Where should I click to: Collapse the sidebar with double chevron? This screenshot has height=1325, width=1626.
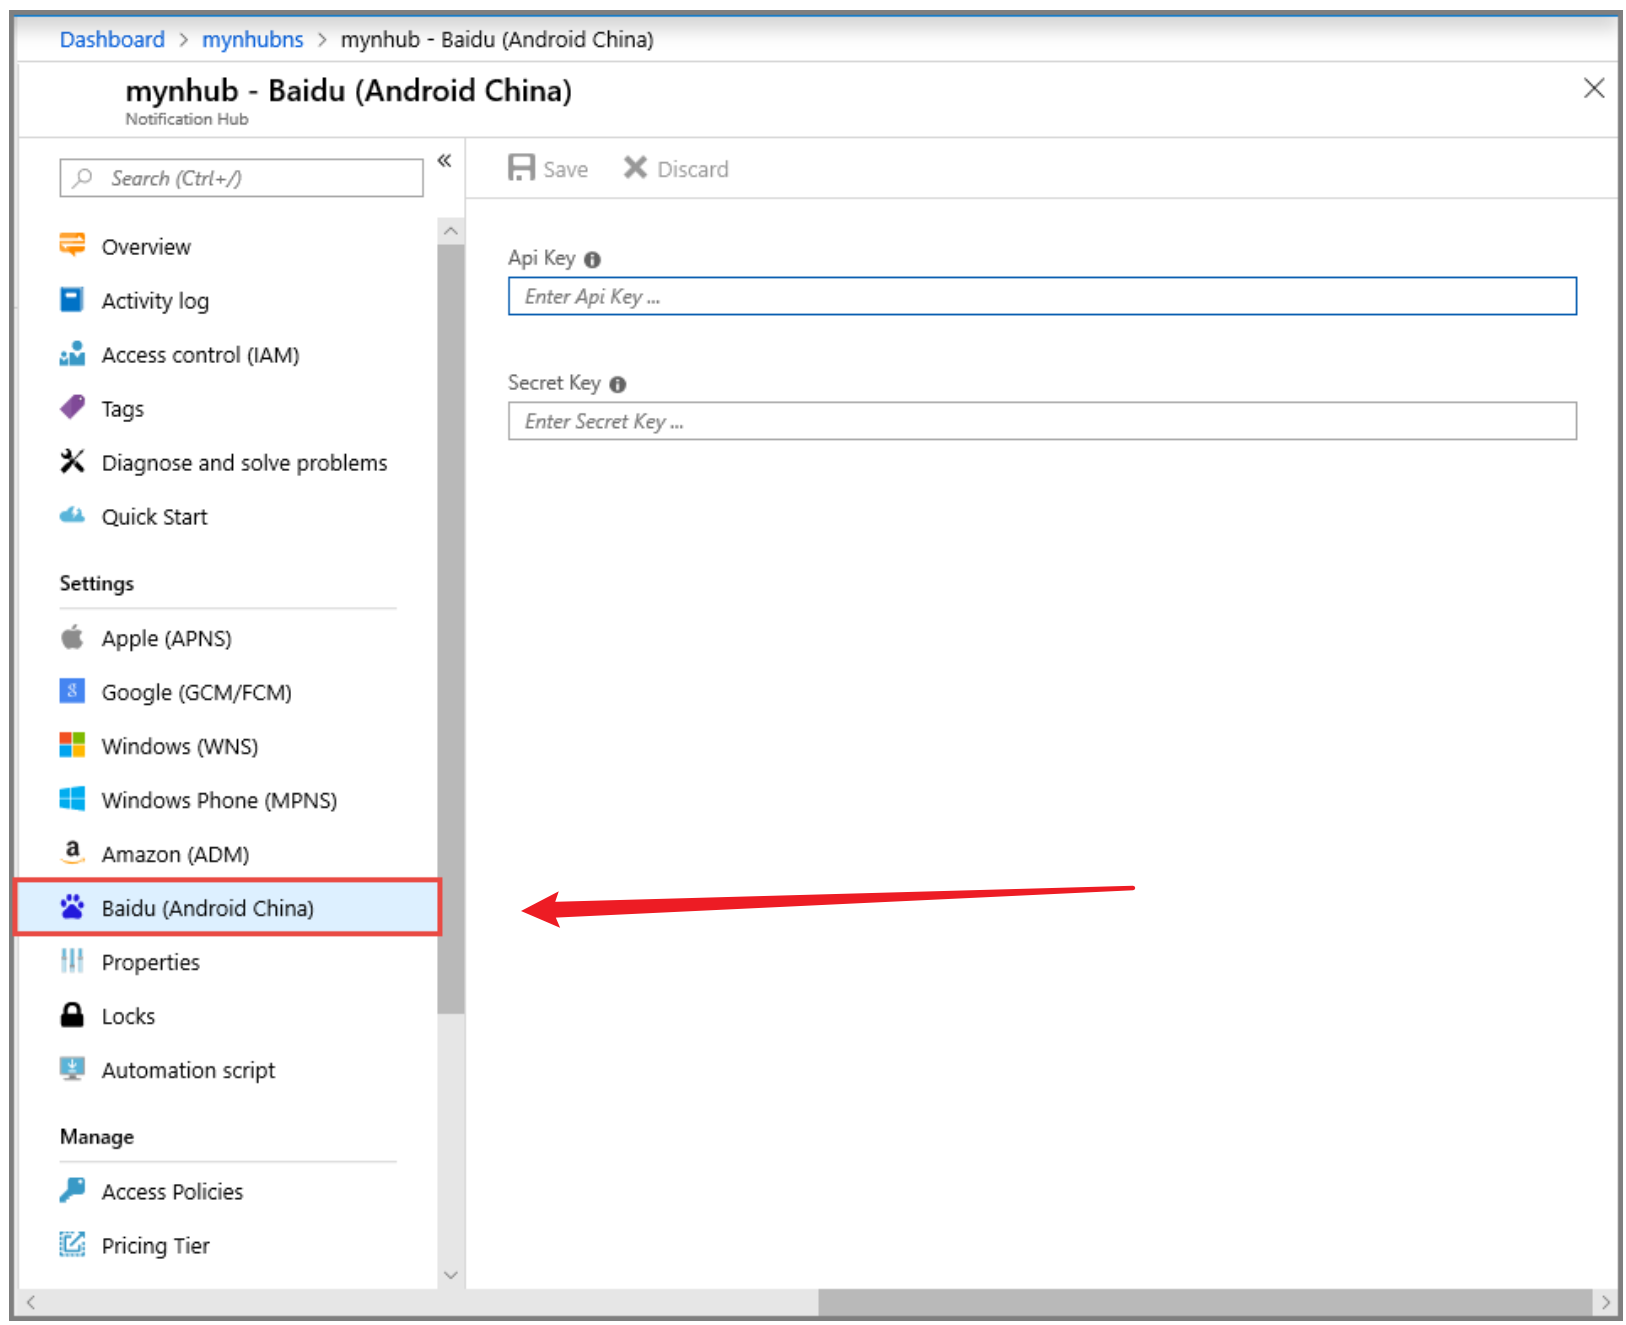click(x=445, y=161)
